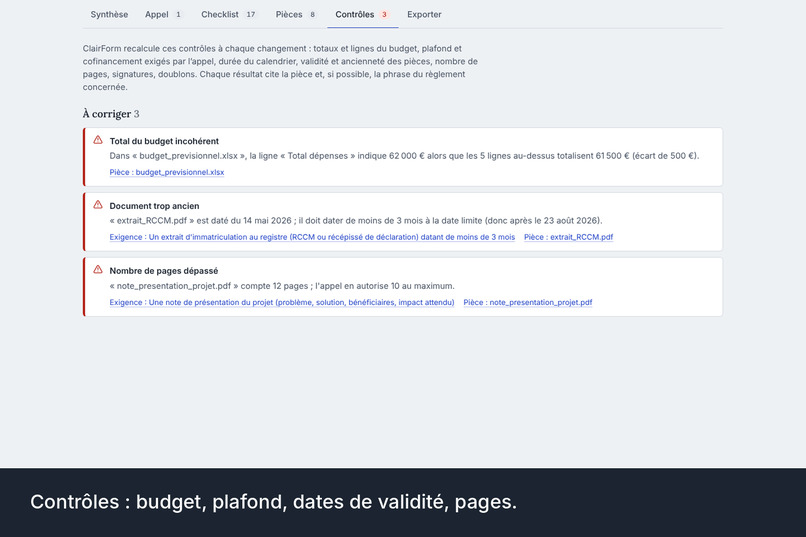Image resolution: width=806 pixels, height=537 pixels.
Task: Open the Exporter tab
Action: pyautogui.click(x=424, y=14)
